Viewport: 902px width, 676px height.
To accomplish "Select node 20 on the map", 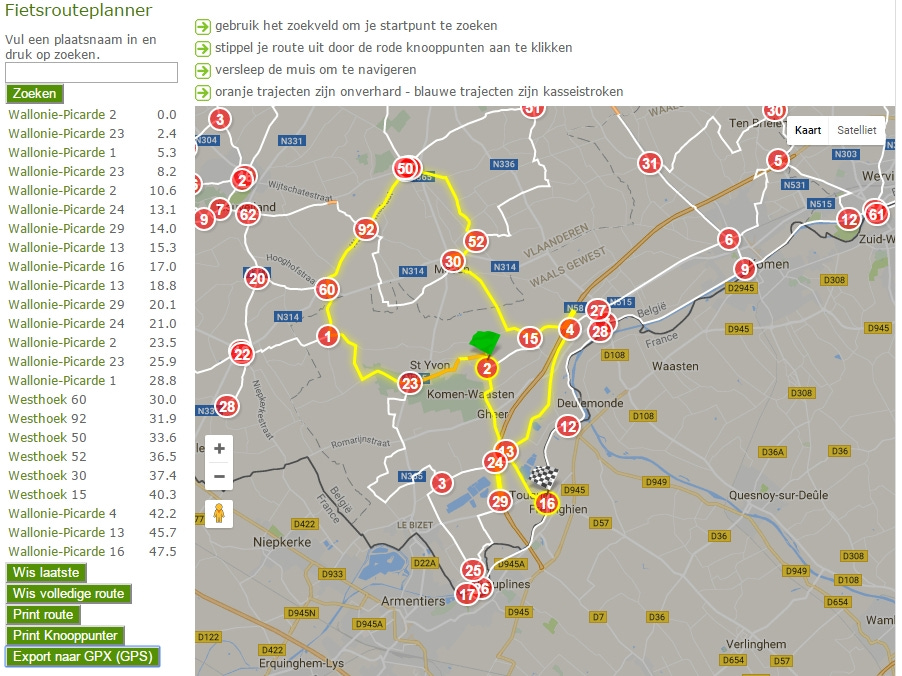I will (x=257, y=279).
